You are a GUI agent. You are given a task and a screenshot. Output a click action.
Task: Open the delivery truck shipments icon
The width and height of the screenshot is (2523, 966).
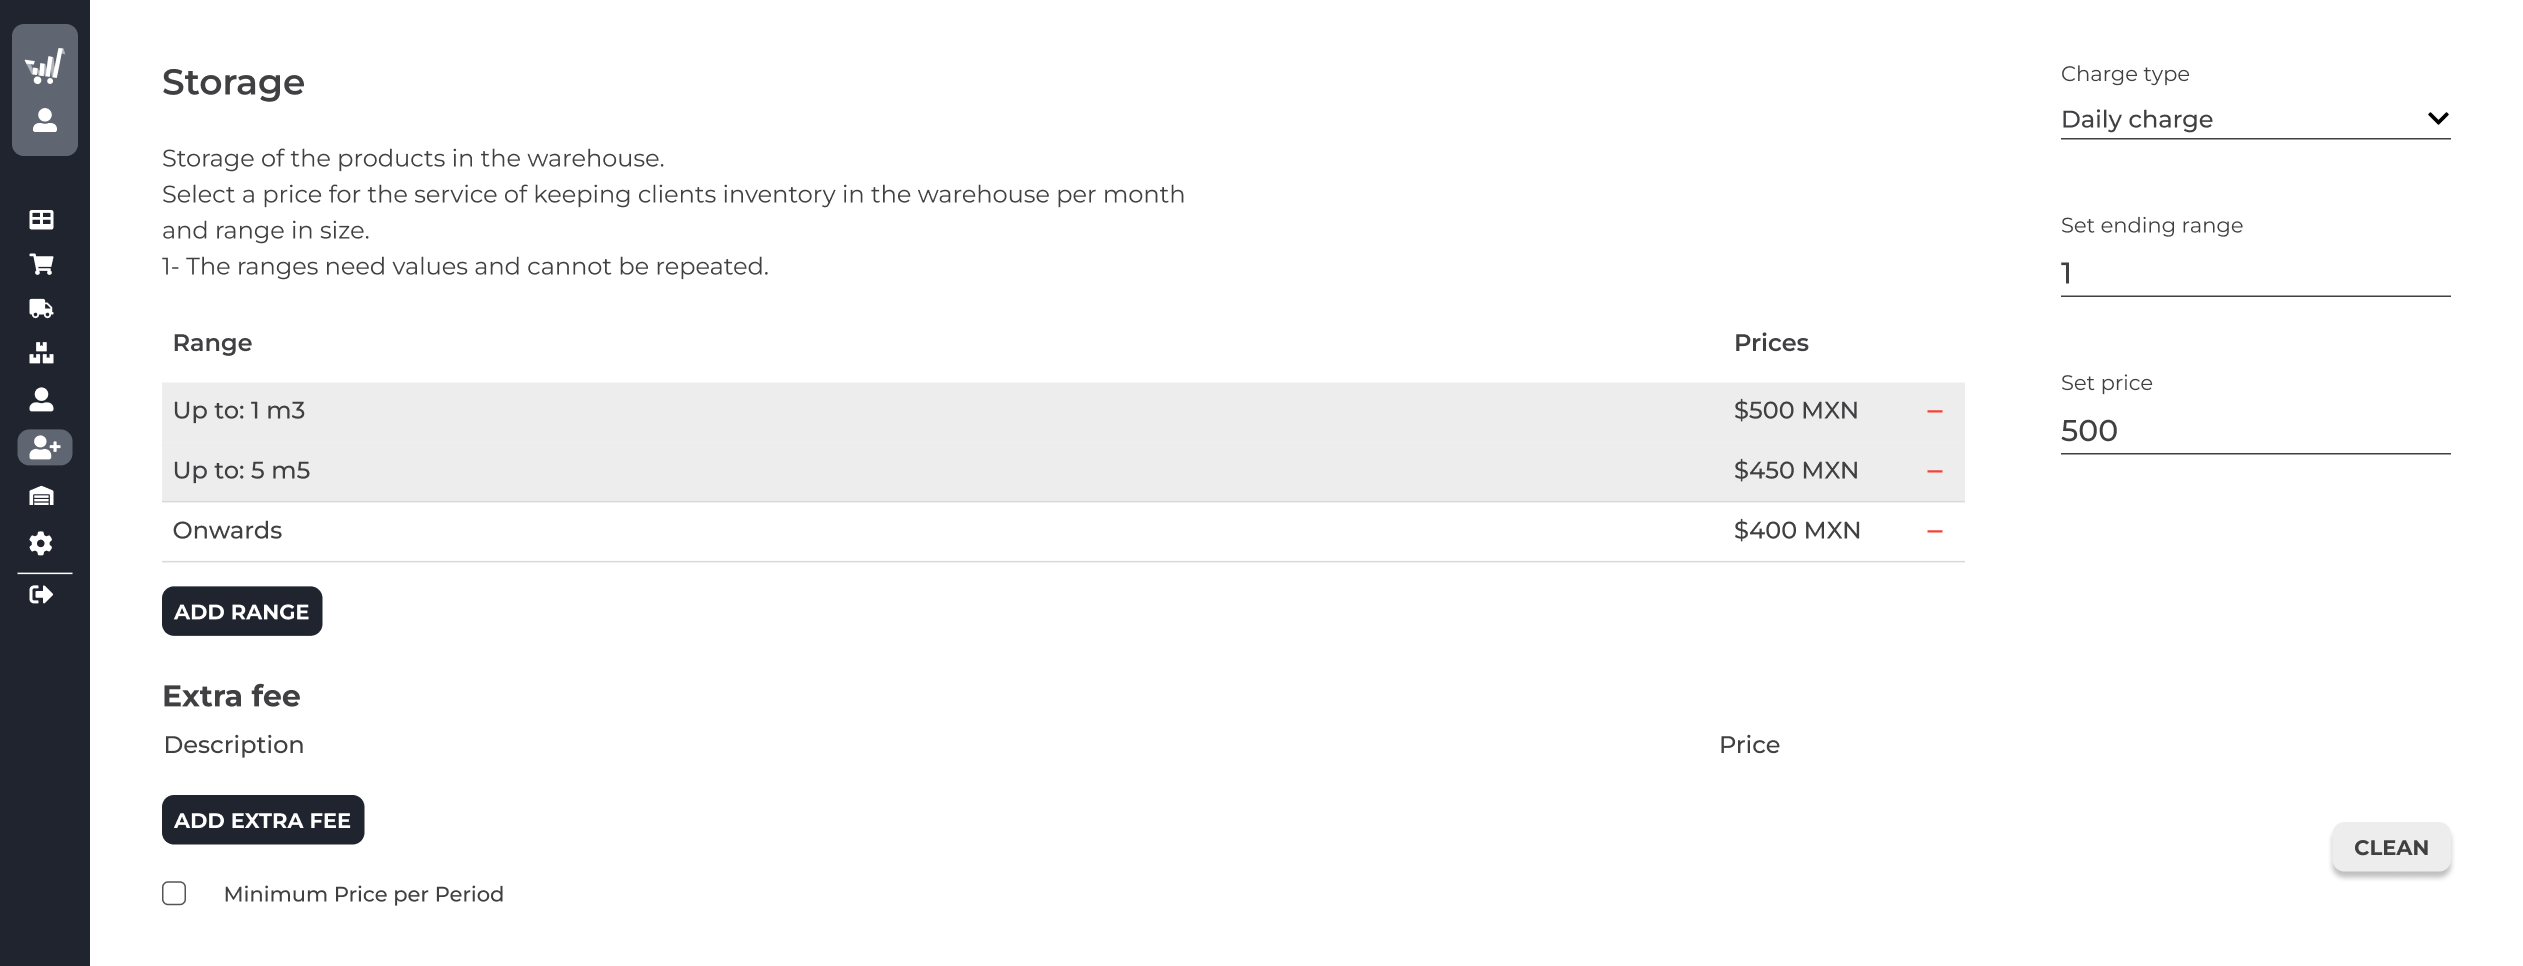tap(41, 309)
